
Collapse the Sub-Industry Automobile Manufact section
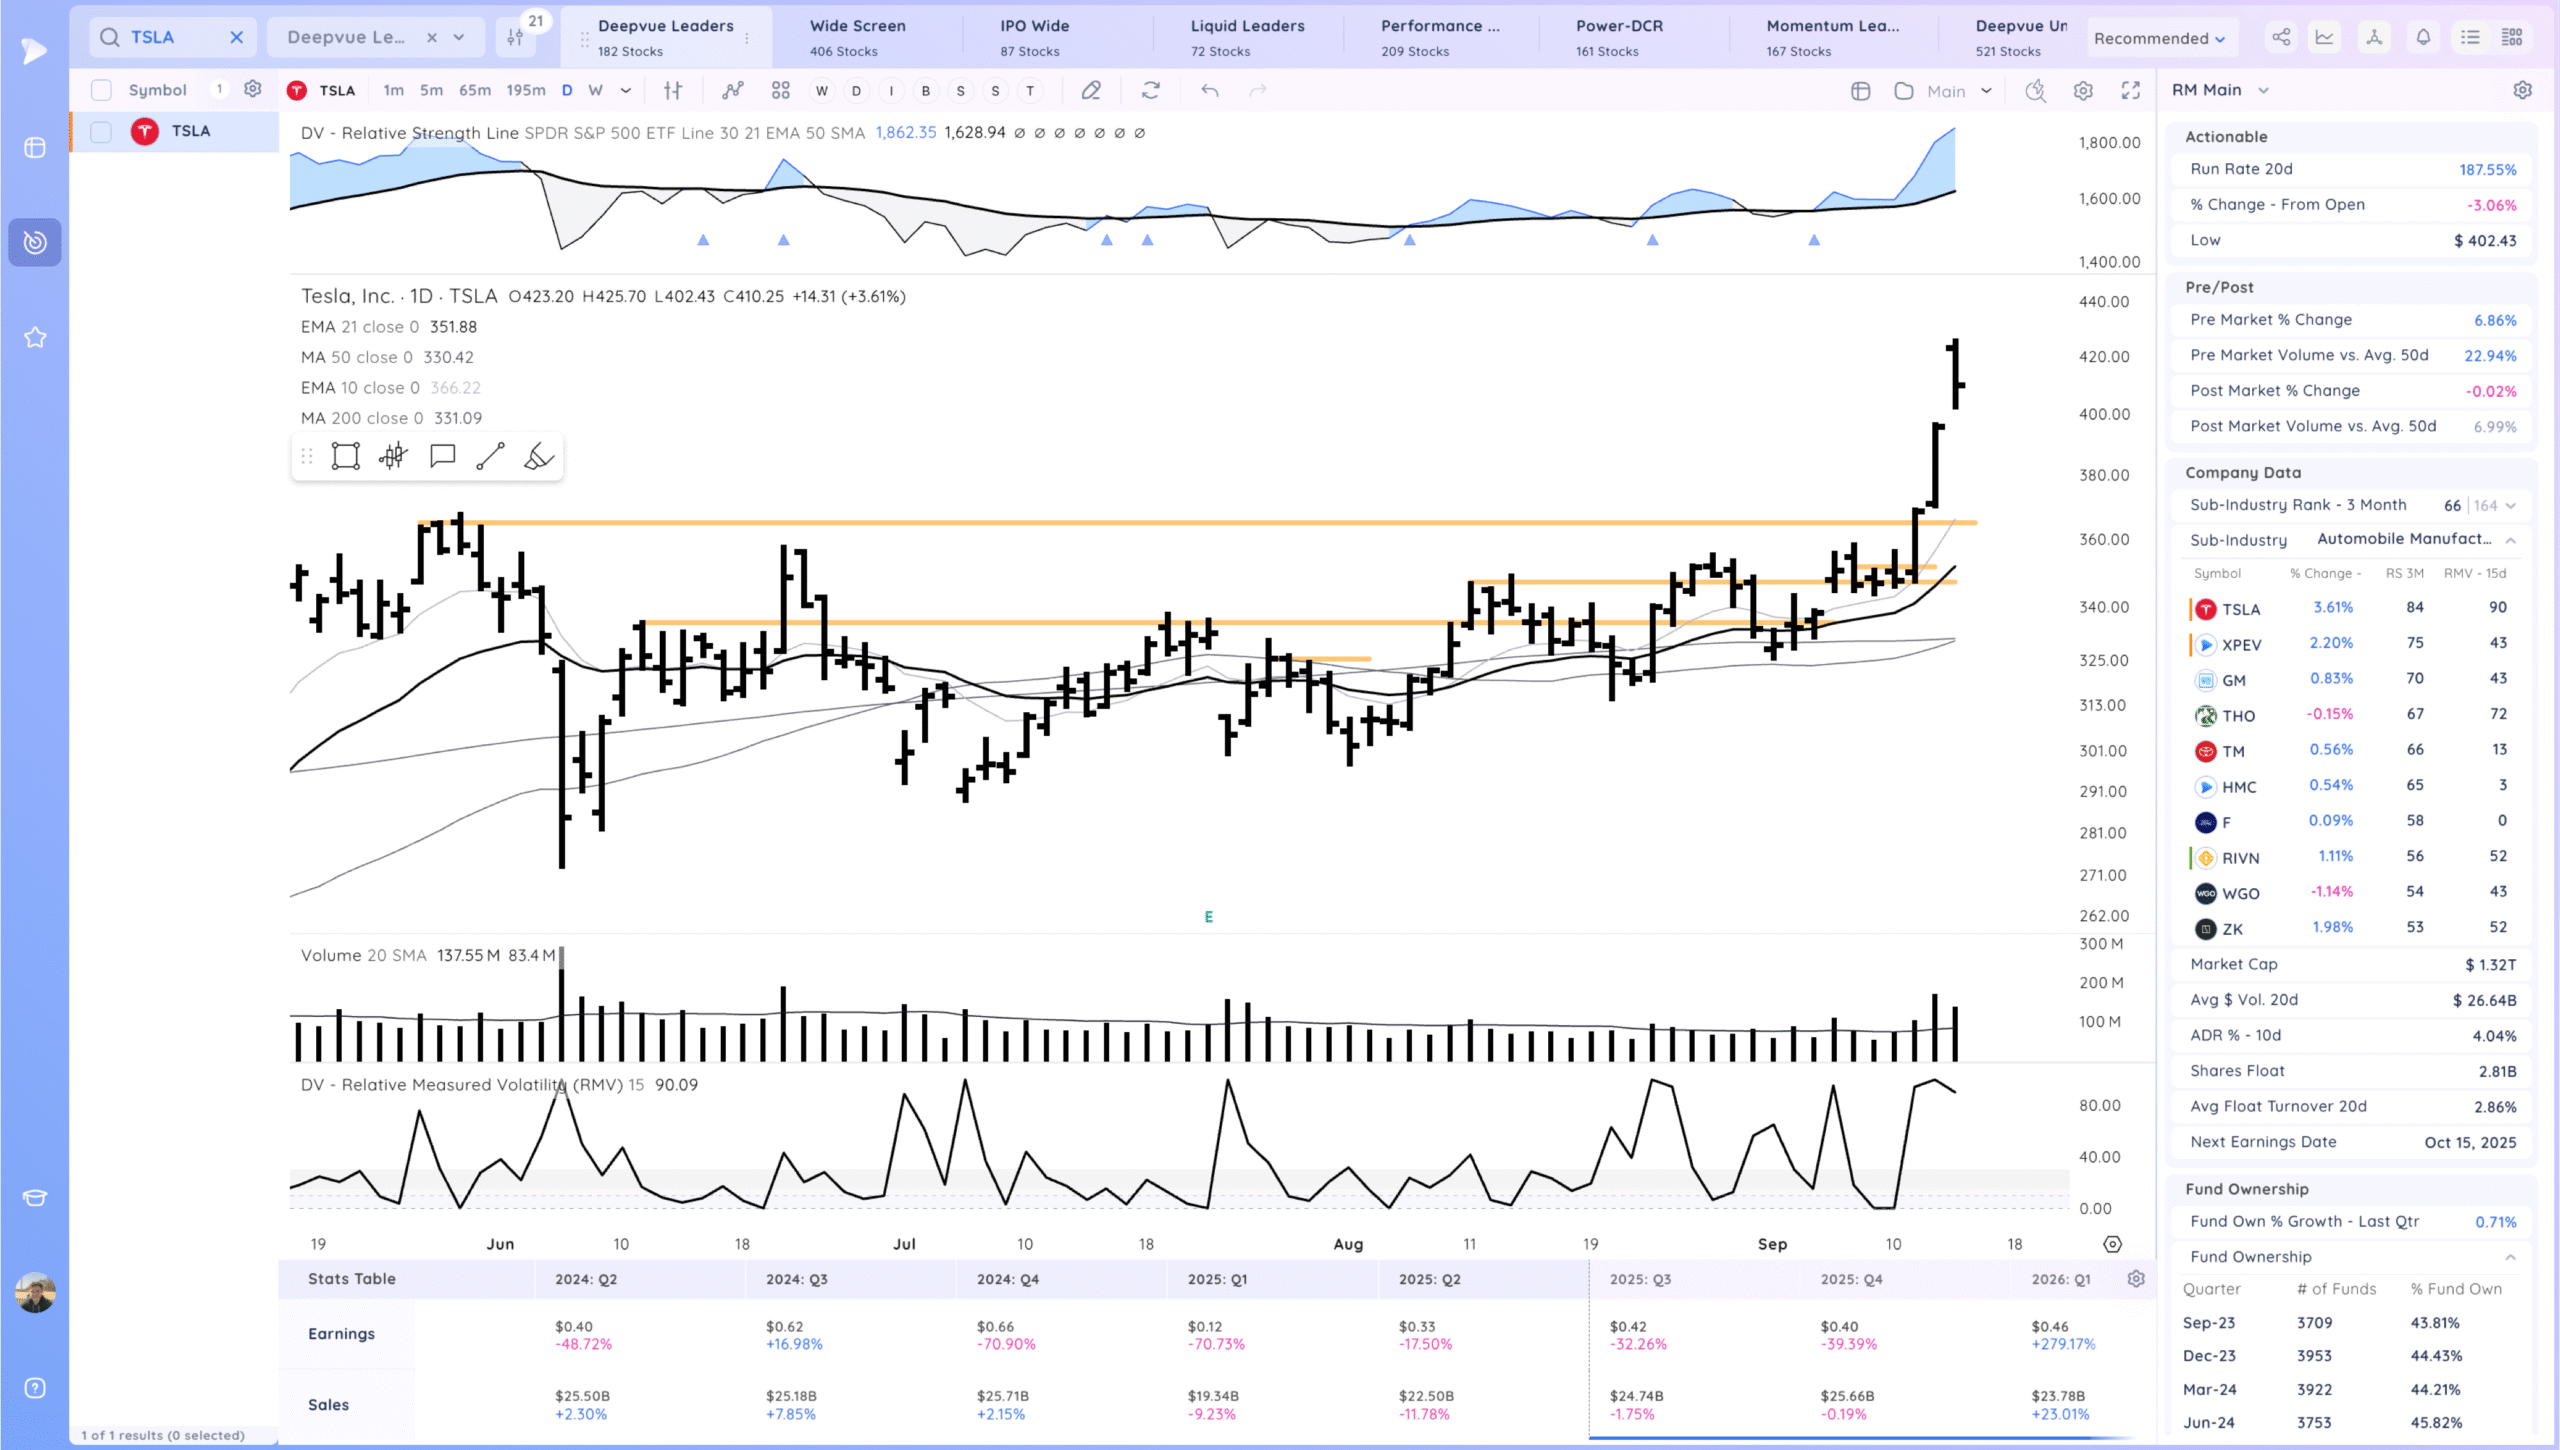tap(2510, 540)
